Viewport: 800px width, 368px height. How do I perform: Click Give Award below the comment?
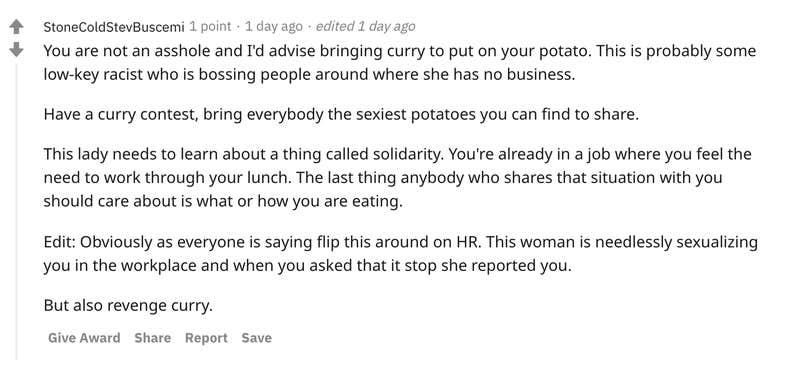[84, 338]
